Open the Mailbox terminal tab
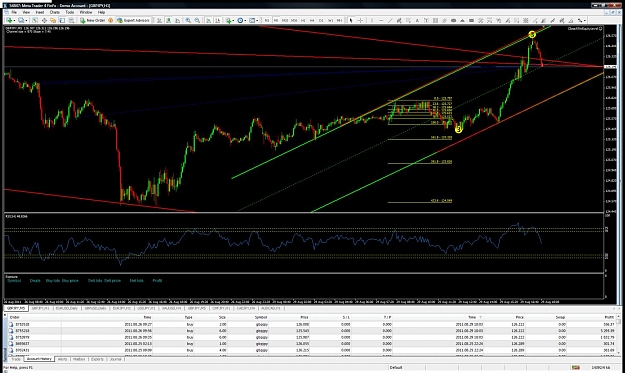This screenshot has width=625, height=373. pos(79,359)
